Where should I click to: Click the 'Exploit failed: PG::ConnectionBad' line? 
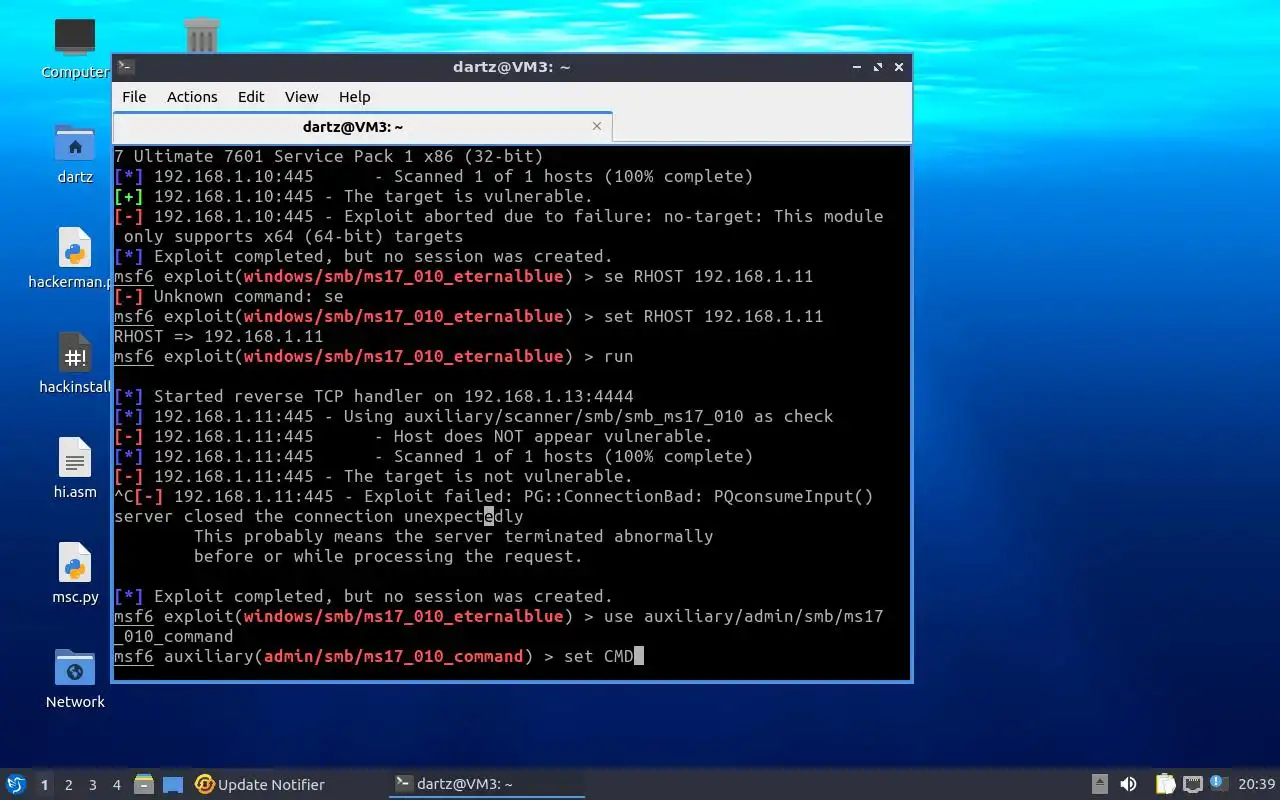tap(494, 496)
